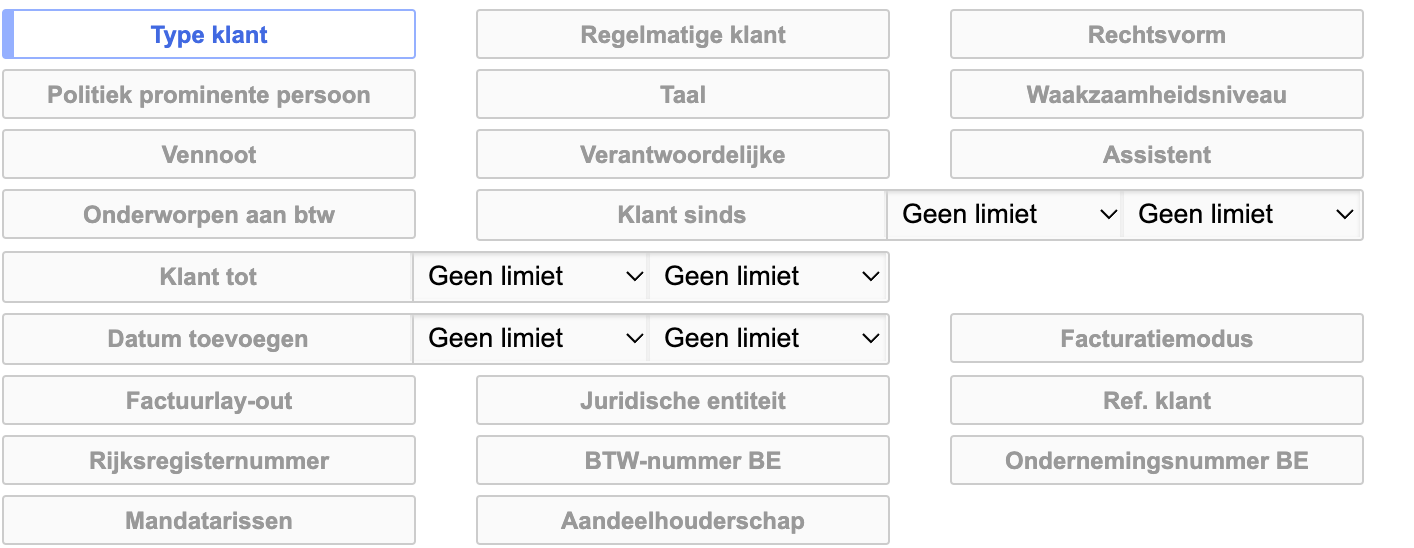This screenshot has height=548, width=1414.
Task: Click the Juridische entiteit filter
Action: click(682, 402)
